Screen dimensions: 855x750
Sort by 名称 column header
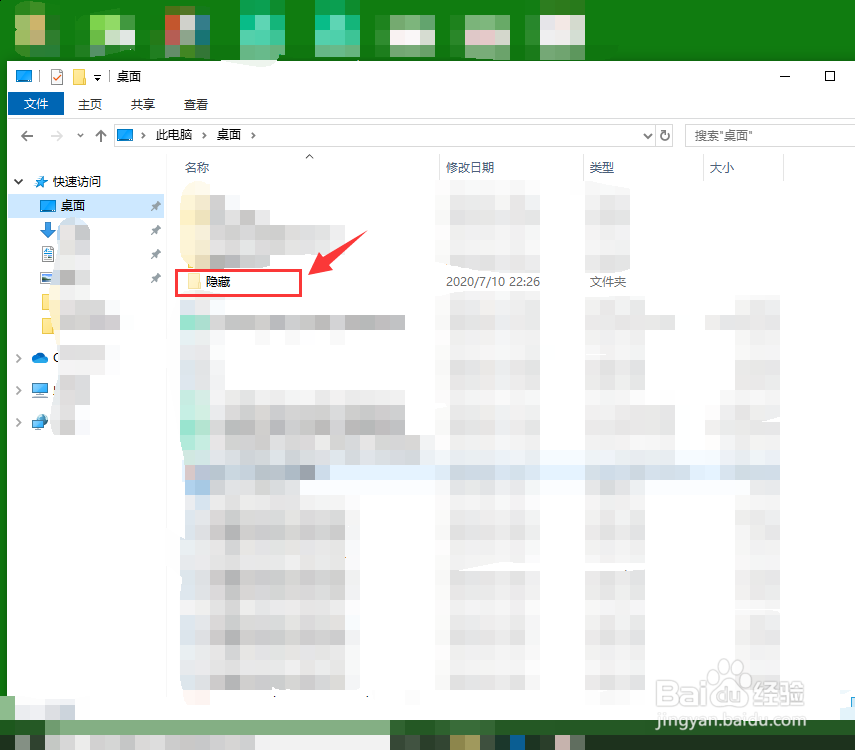197,167
